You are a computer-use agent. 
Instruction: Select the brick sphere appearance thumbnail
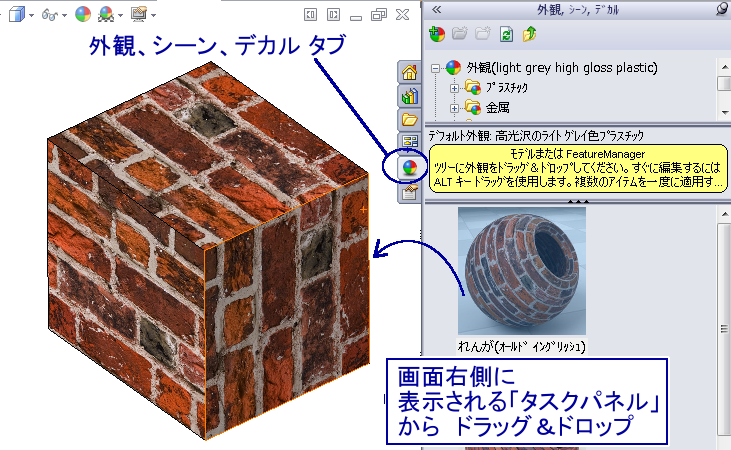(x=522, y=270)
